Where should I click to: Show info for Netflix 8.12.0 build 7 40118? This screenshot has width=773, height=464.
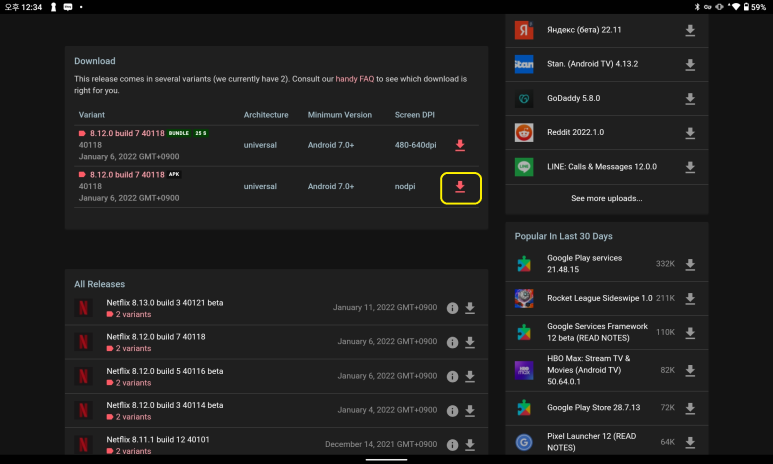pos(452,342)
